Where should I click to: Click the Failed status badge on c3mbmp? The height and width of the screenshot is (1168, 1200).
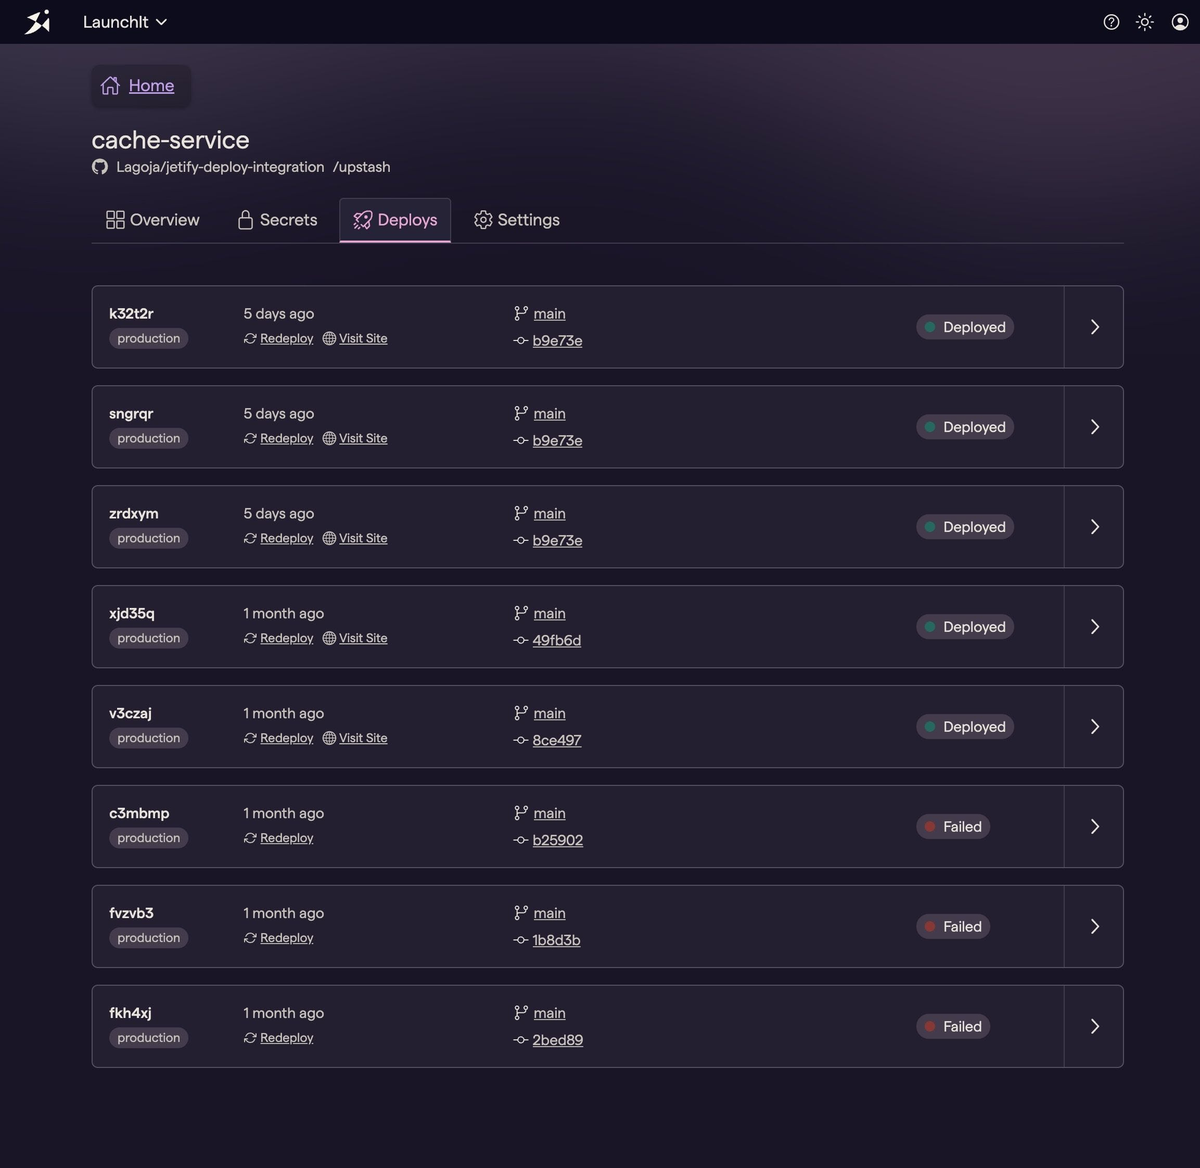952,826
